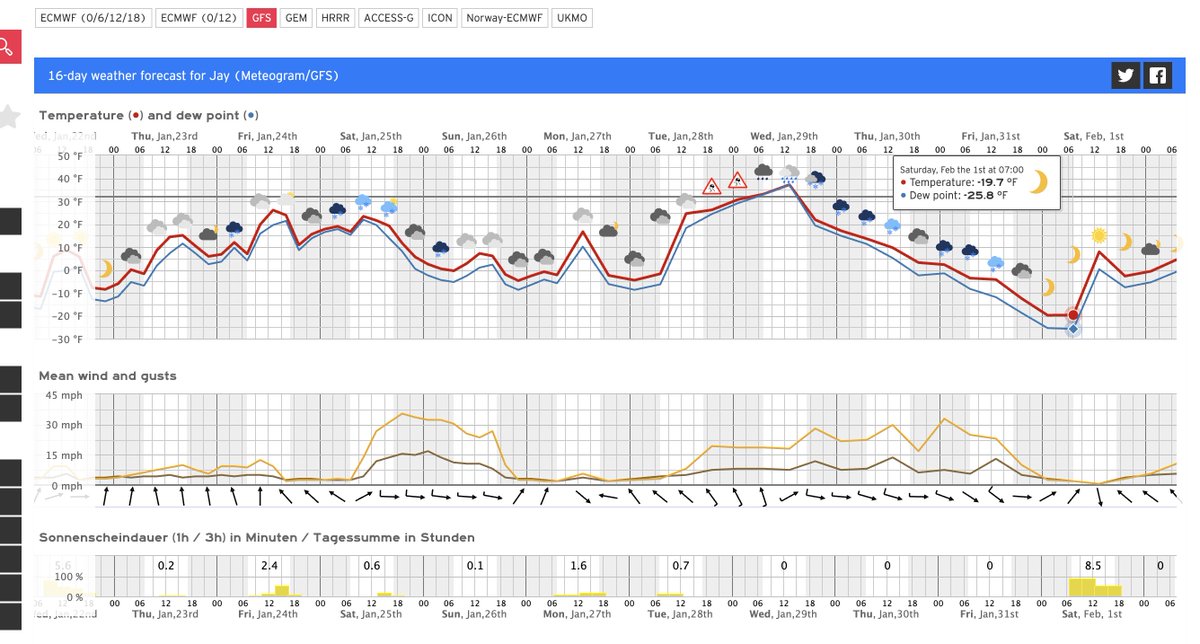Switch to the ECMWF (0/12) model tab
Image resolution: width=1200 pixels, height=644 pixels.
point(199,18)
